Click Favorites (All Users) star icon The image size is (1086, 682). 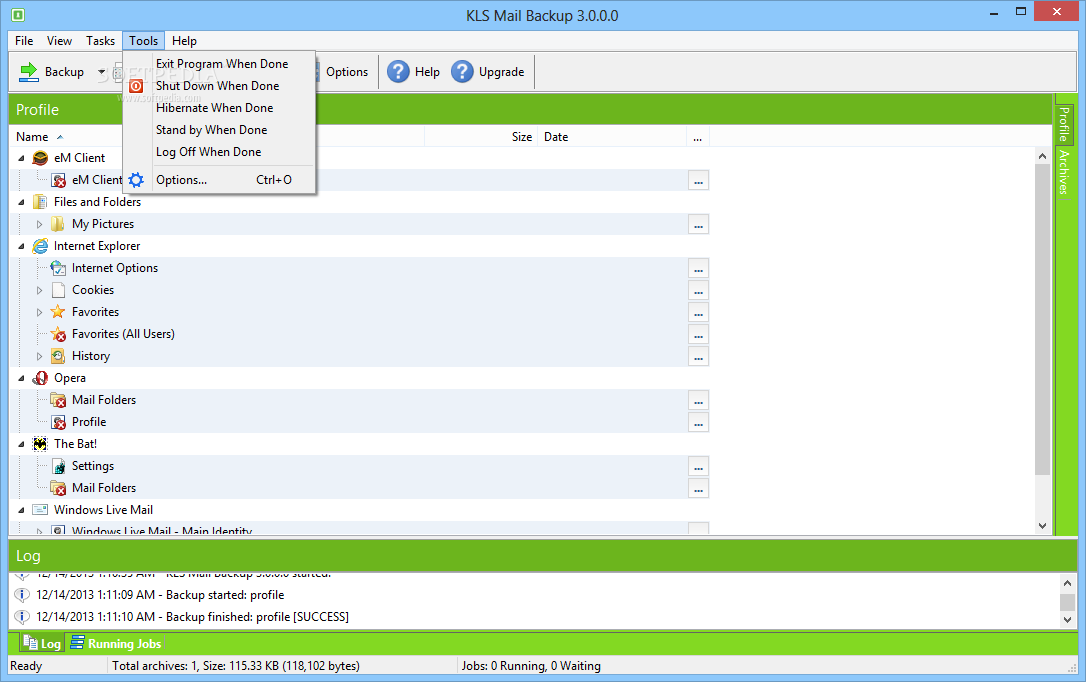59,334
